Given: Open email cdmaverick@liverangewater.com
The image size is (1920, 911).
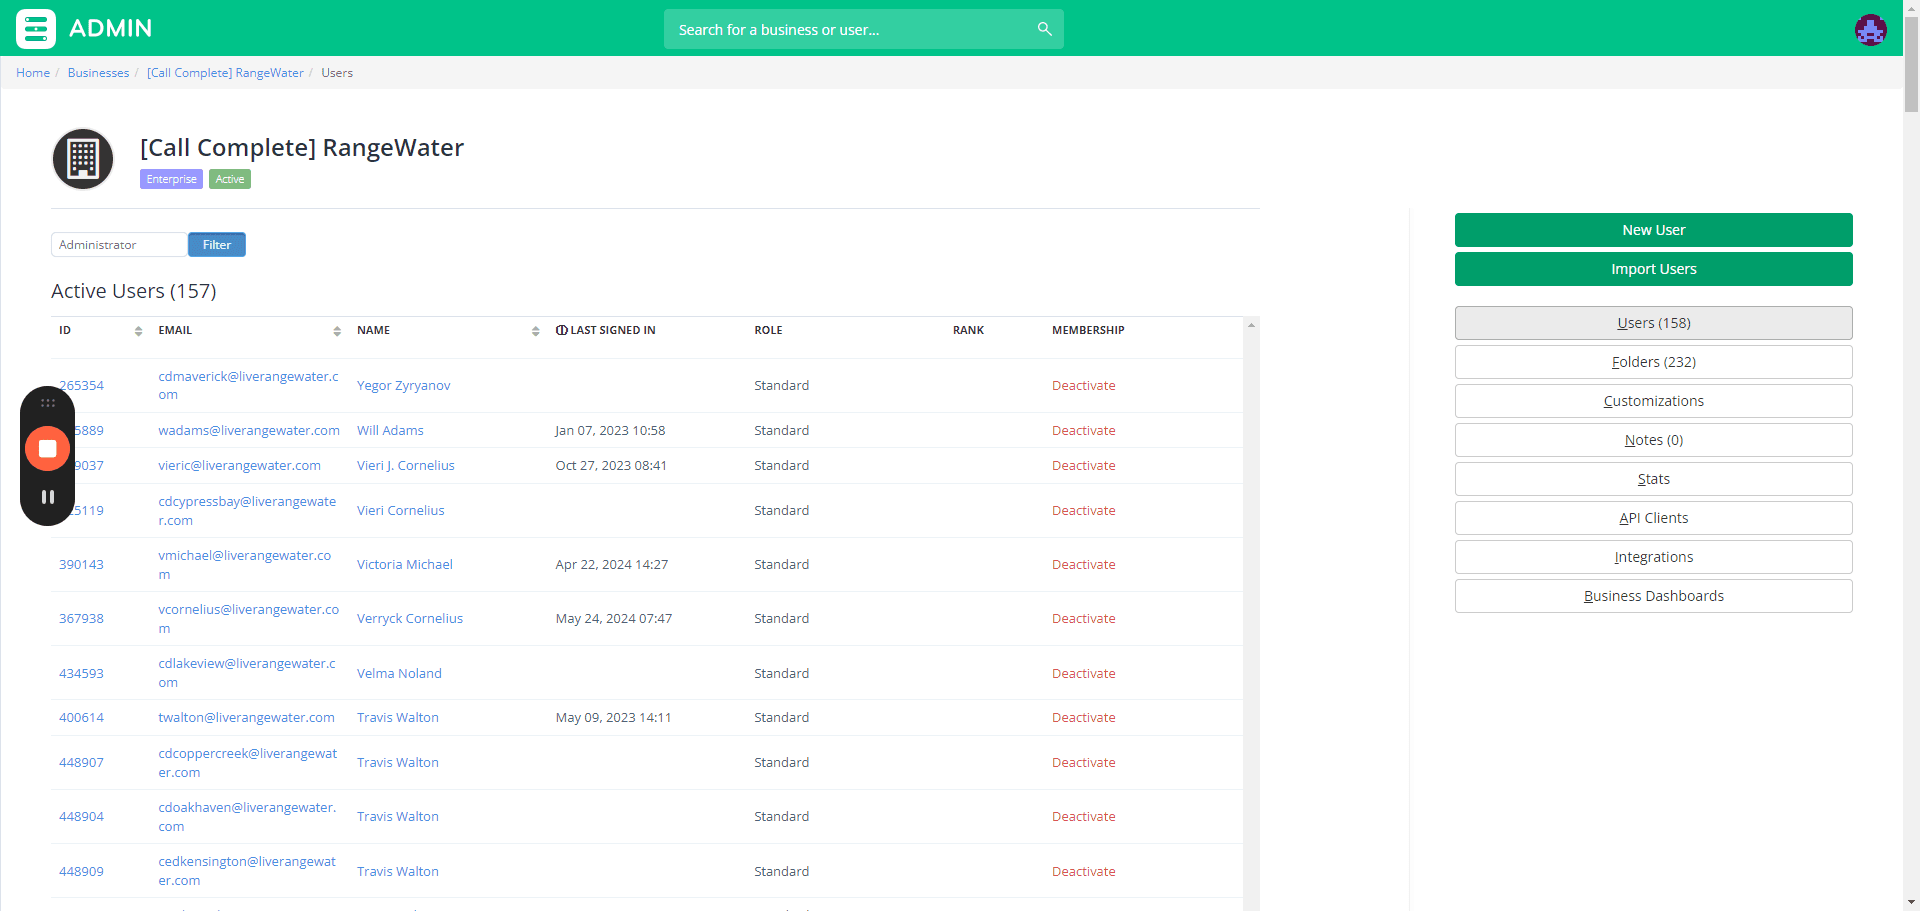Looking at the screenshot, I should [248, 386].
